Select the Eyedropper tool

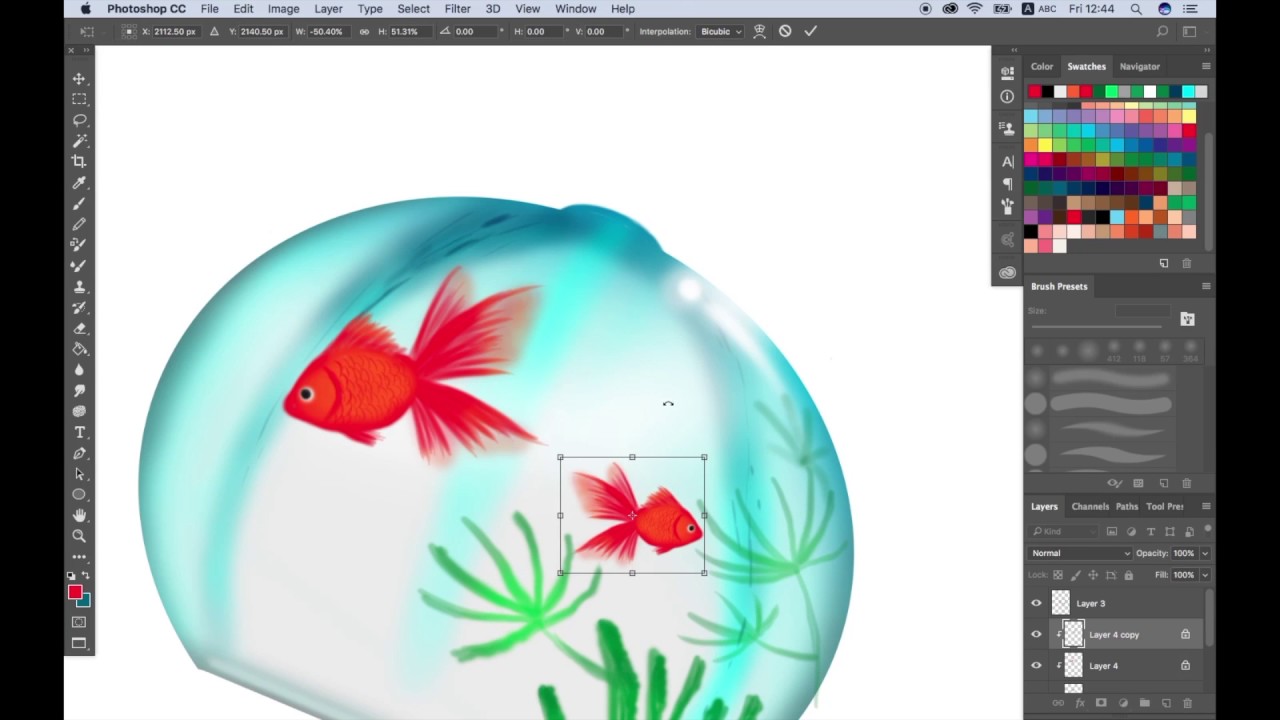(79, 183)
